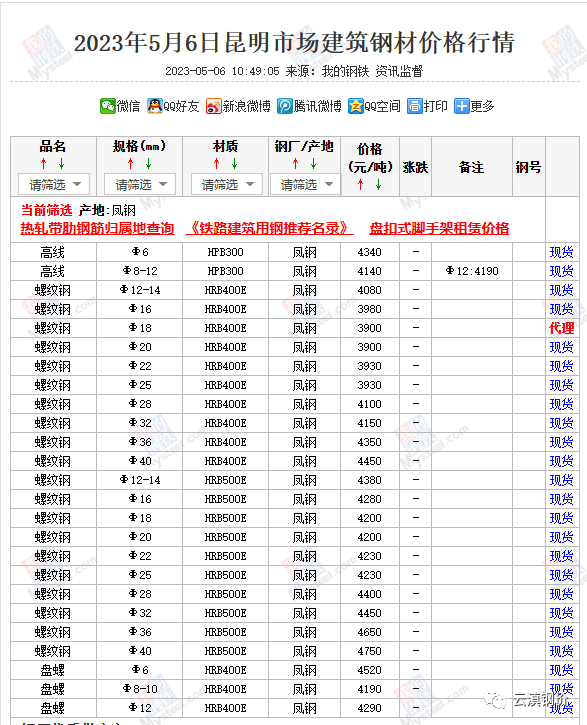This screenshot has width=587, height=725.
Task: Sort 材质 ascending red arrow
Action: tap(216, 164)
